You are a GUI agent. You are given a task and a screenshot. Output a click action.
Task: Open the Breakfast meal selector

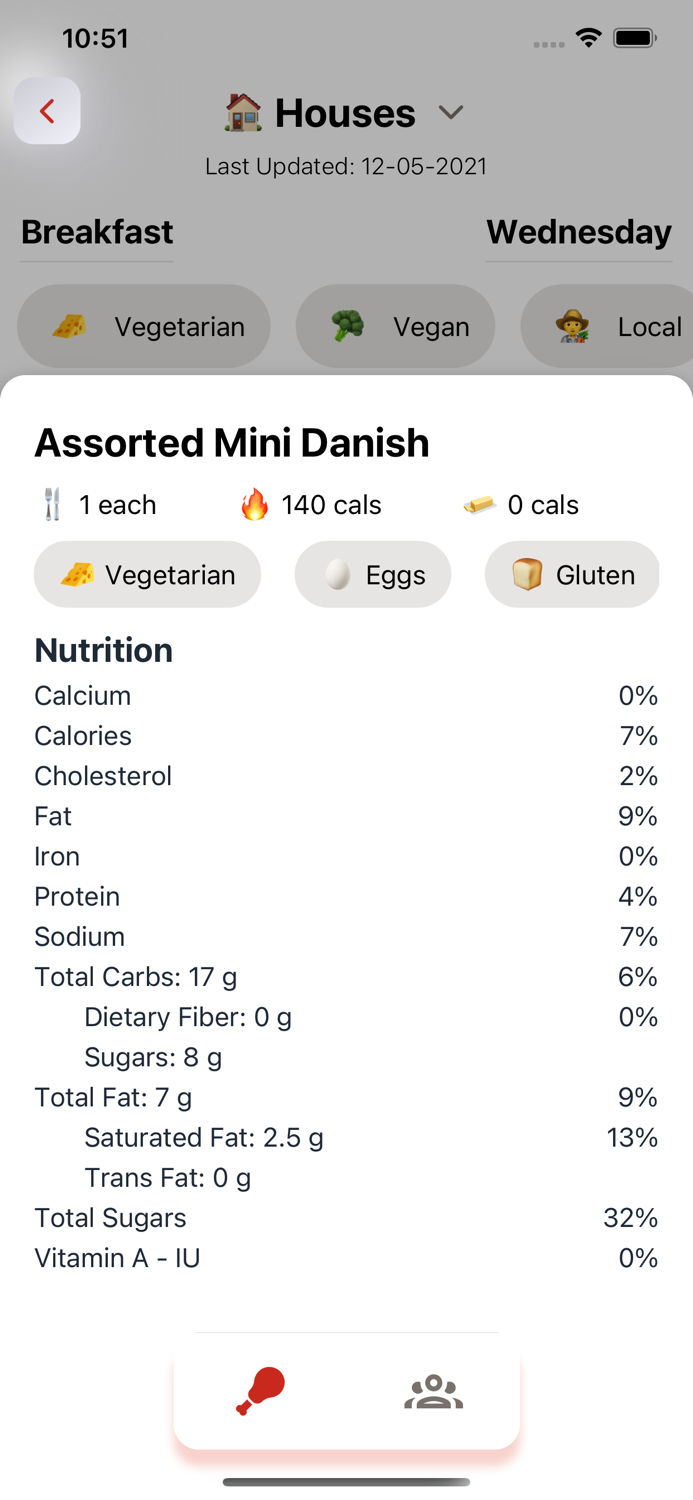coord(97,232)
